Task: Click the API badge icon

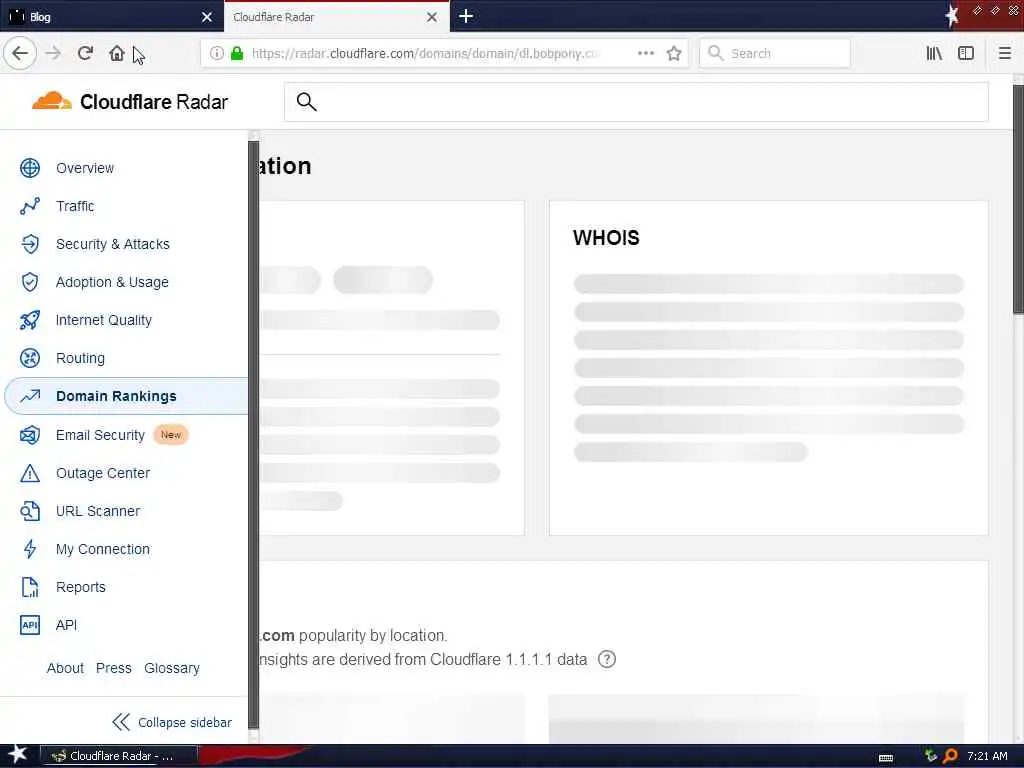Action: [29, 625]
